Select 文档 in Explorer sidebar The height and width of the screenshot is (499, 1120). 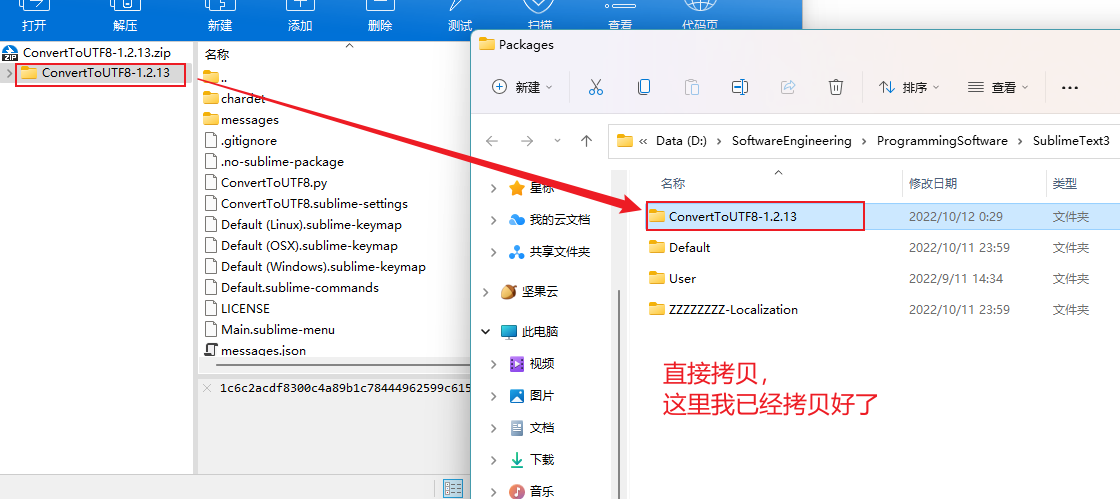tap(541, 428)
